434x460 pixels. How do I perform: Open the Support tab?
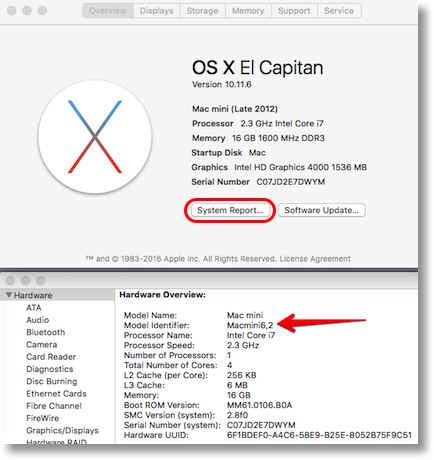coord(294,11)
